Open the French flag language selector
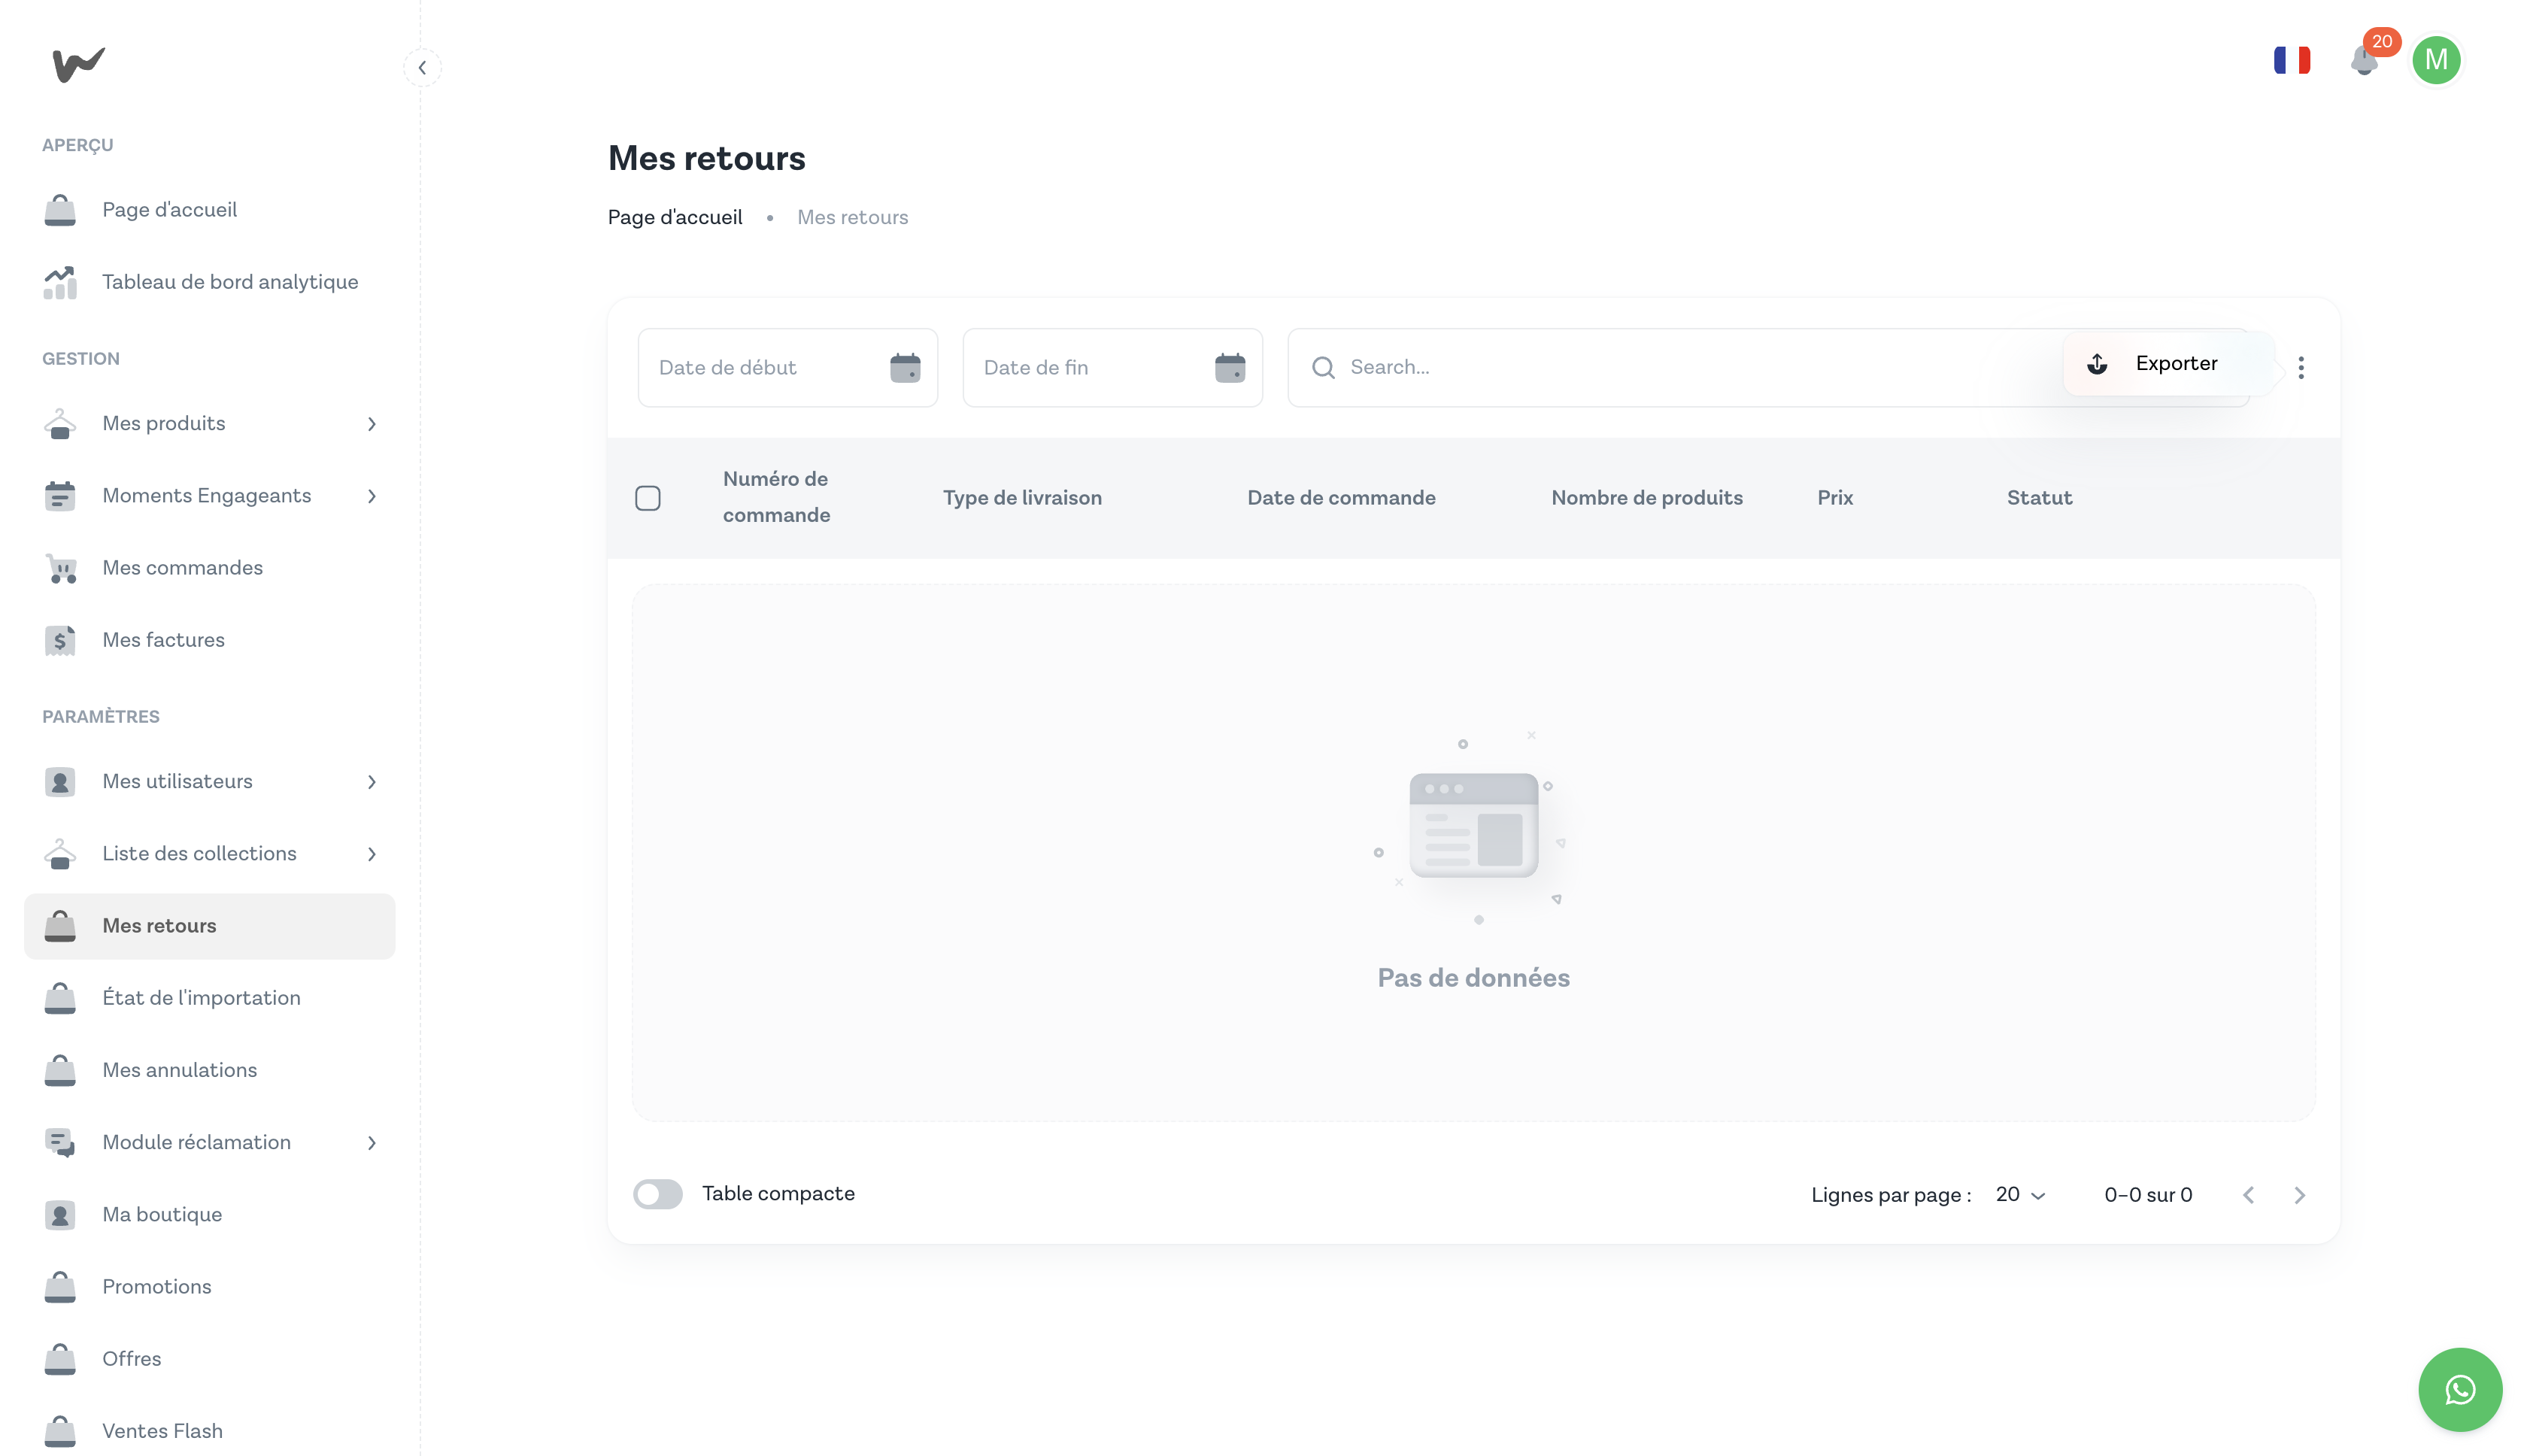Viewport: 2527px width, 1456px height. click(x=2291, y=61)
